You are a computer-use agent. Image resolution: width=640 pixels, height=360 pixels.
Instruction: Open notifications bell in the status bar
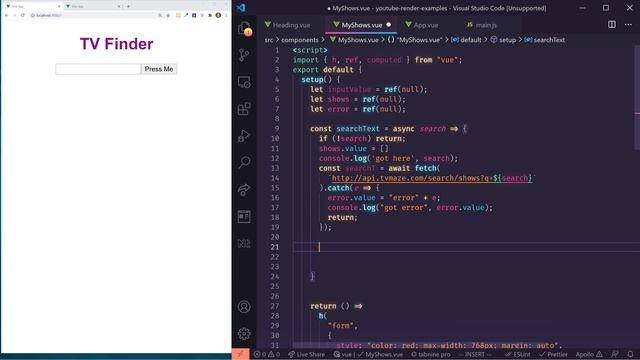[x=631, y=354]
